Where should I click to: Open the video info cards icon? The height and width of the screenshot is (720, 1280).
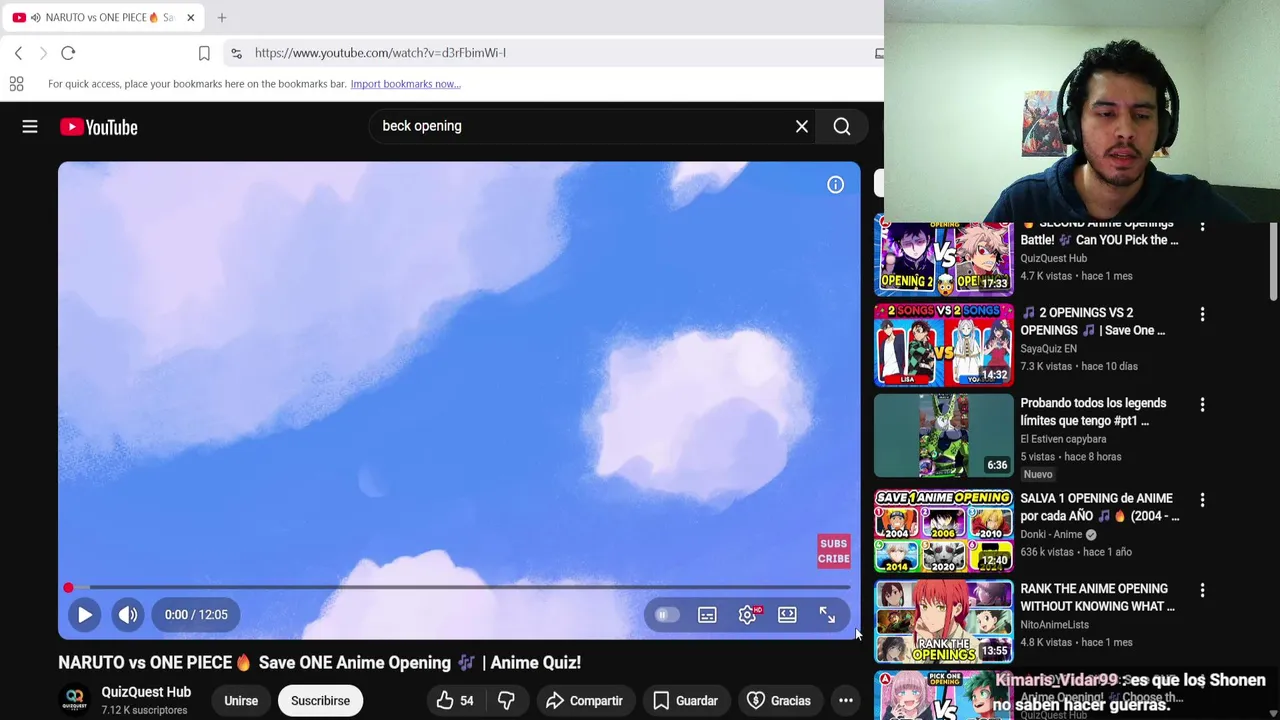[x=835, y=185]
